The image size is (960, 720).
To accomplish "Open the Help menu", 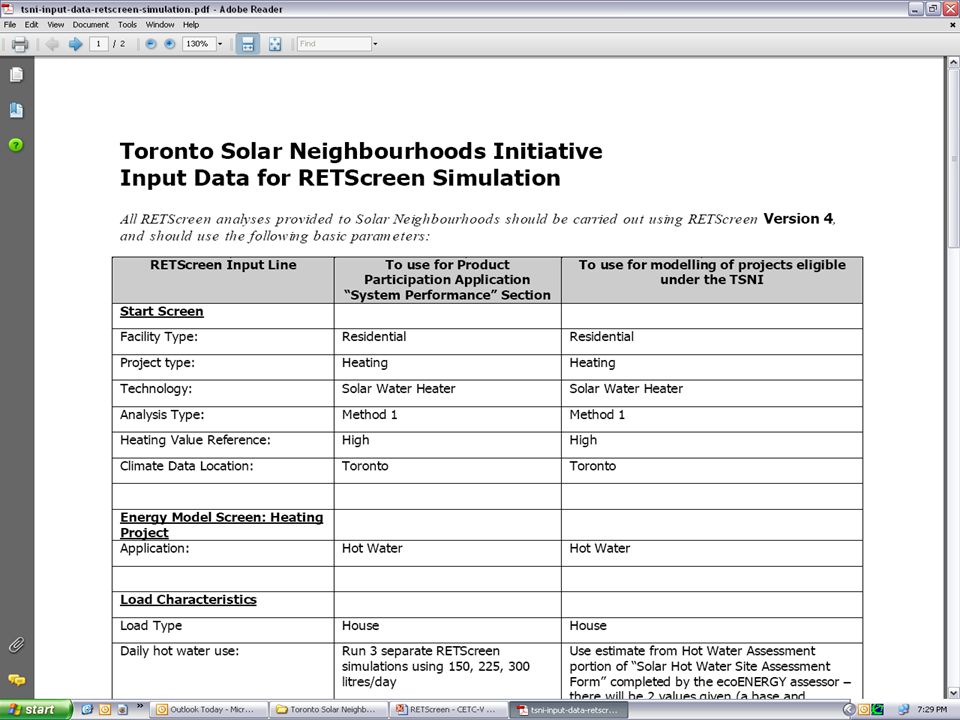I will point(191,25).
